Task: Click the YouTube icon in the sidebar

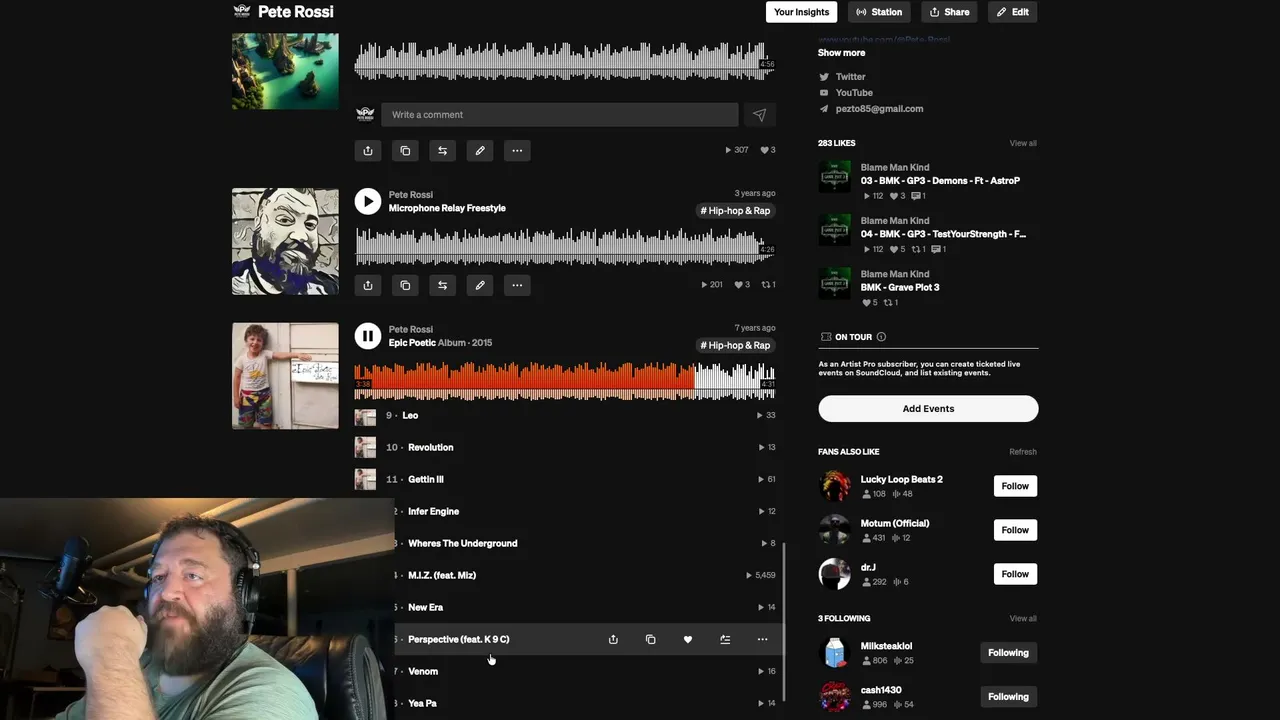Action: [824, 93]
